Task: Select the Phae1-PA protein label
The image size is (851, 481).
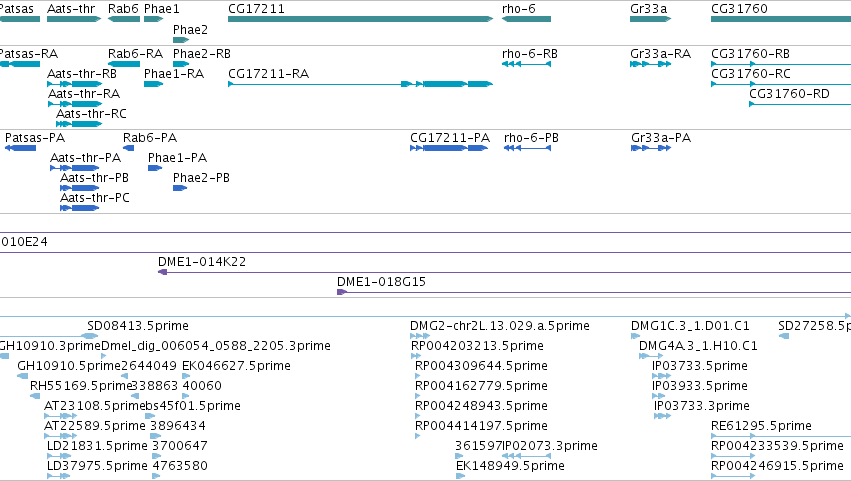Action: coord(177,158)
